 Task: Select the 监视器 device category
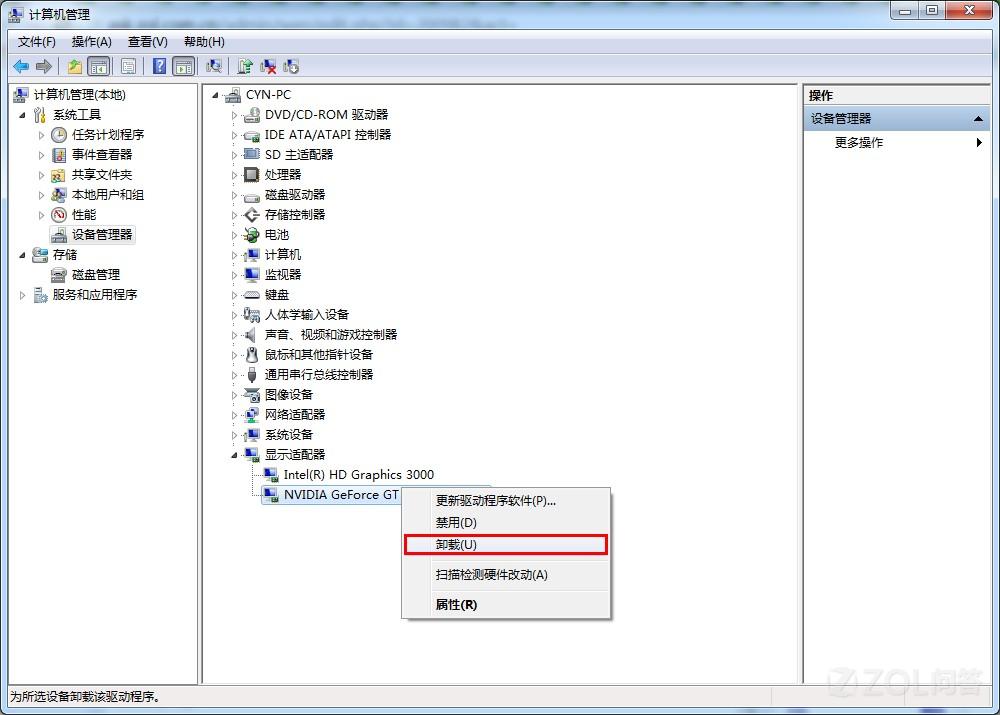click(x=283, y=275)
